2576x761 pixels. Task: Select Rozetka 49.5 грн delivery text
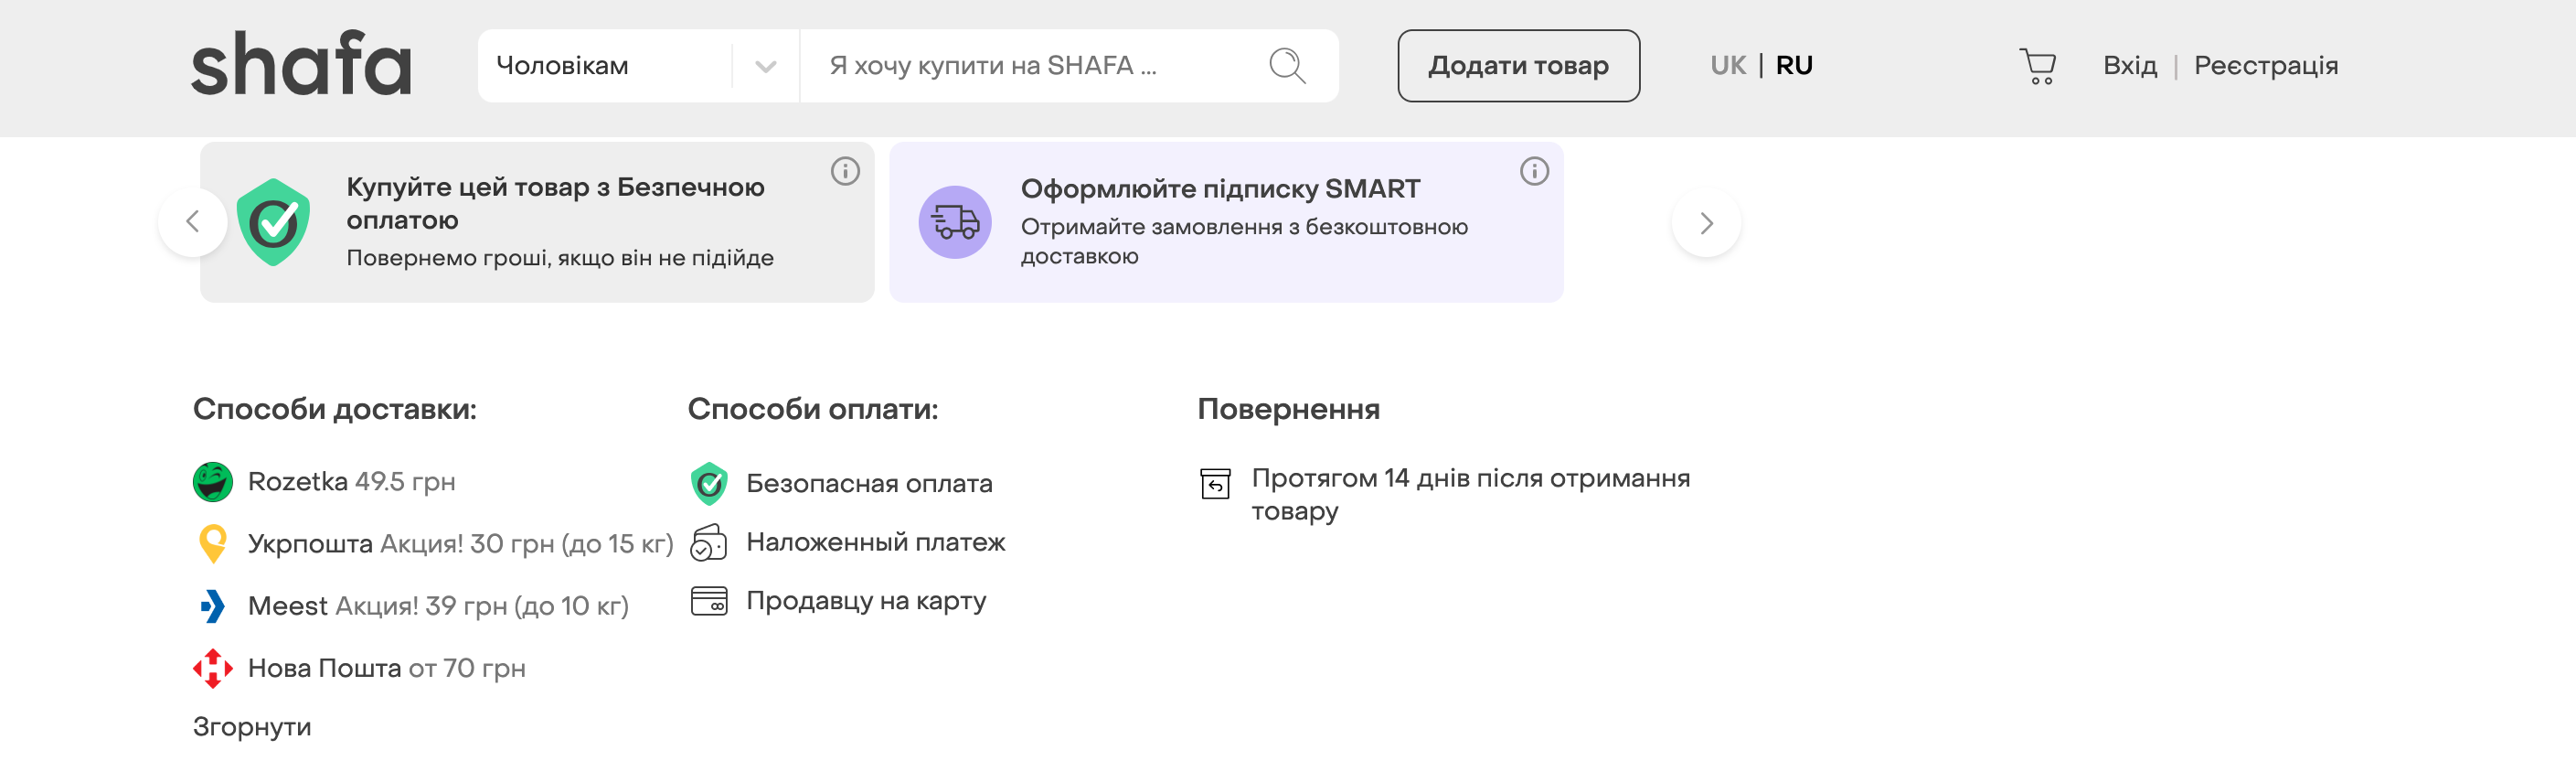[352, 482]
